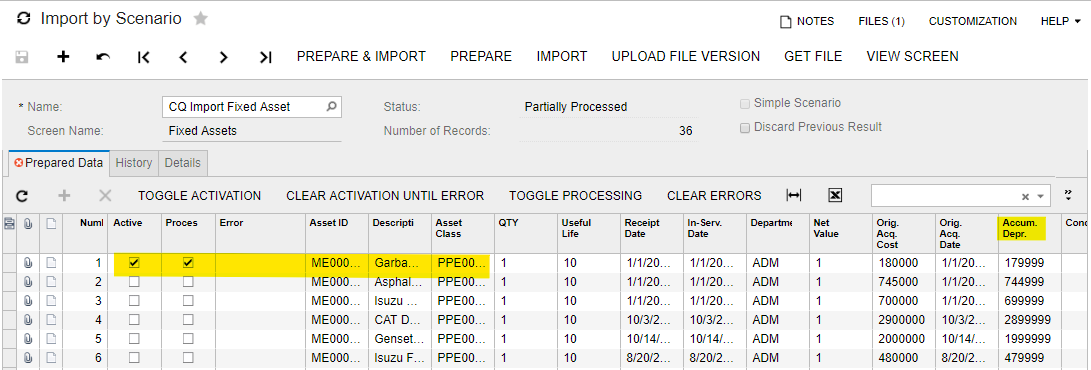Uncheck the Active checkbox in row 1
The height and width of the screenshot is (370, 1091).
pyautogui.click(x=134, y=263)
